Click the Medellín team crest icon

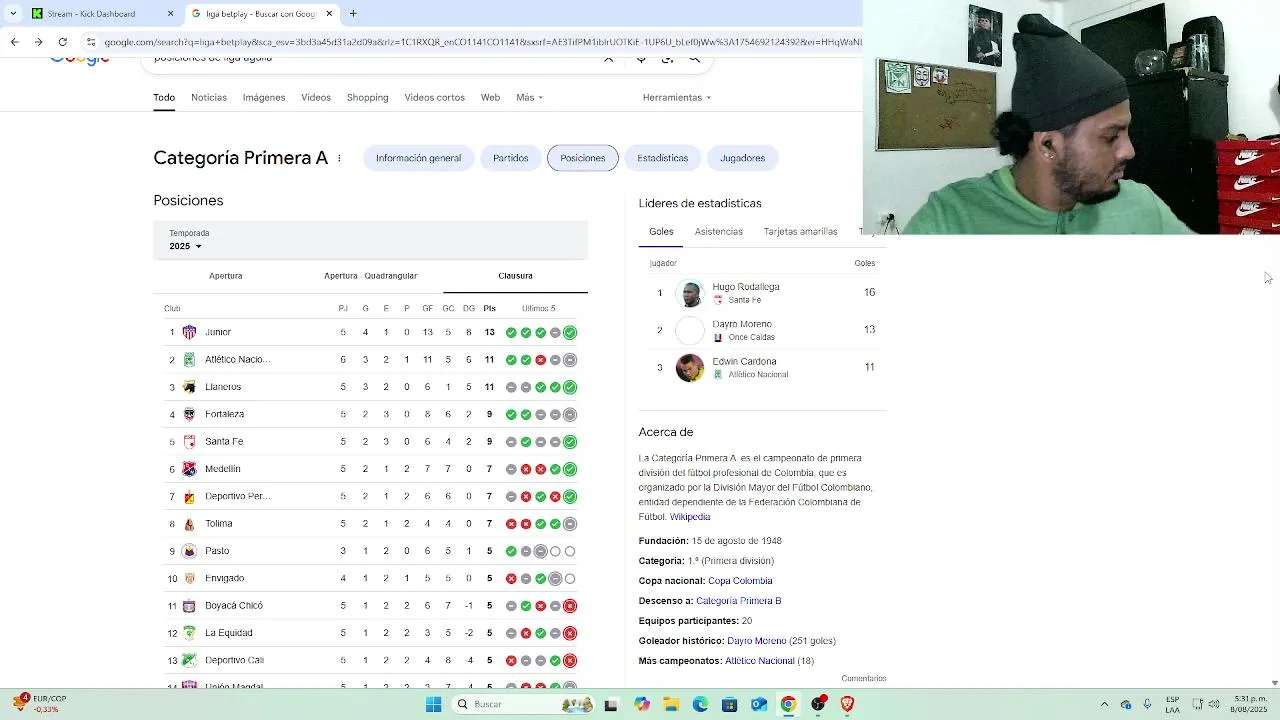189,469
